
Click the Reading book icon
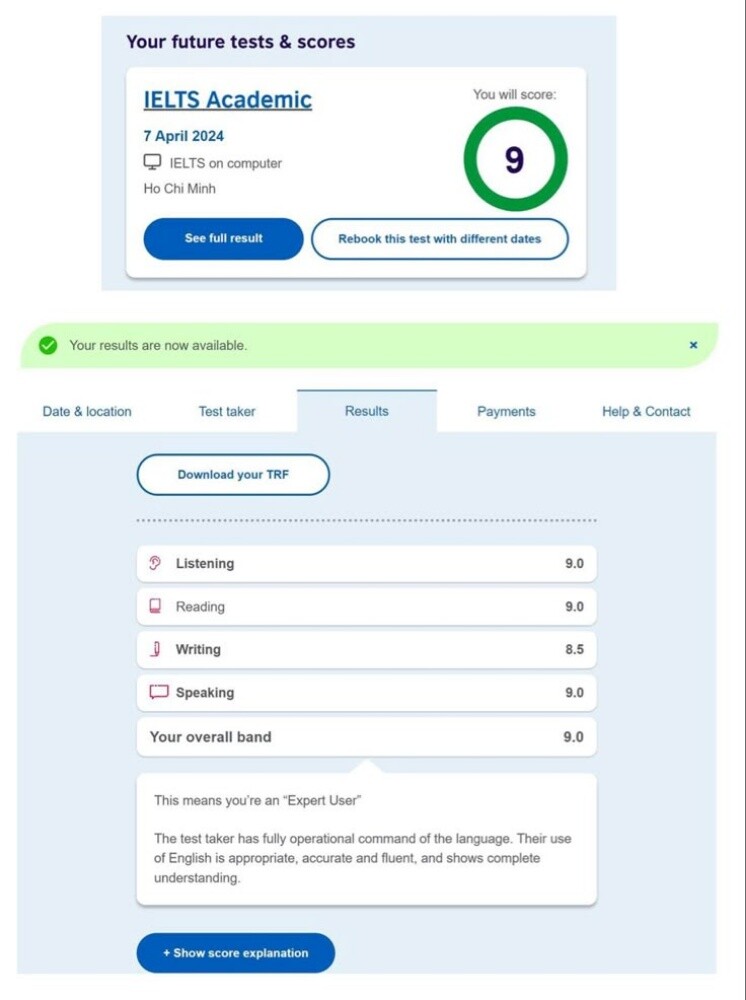pos(155,606)
